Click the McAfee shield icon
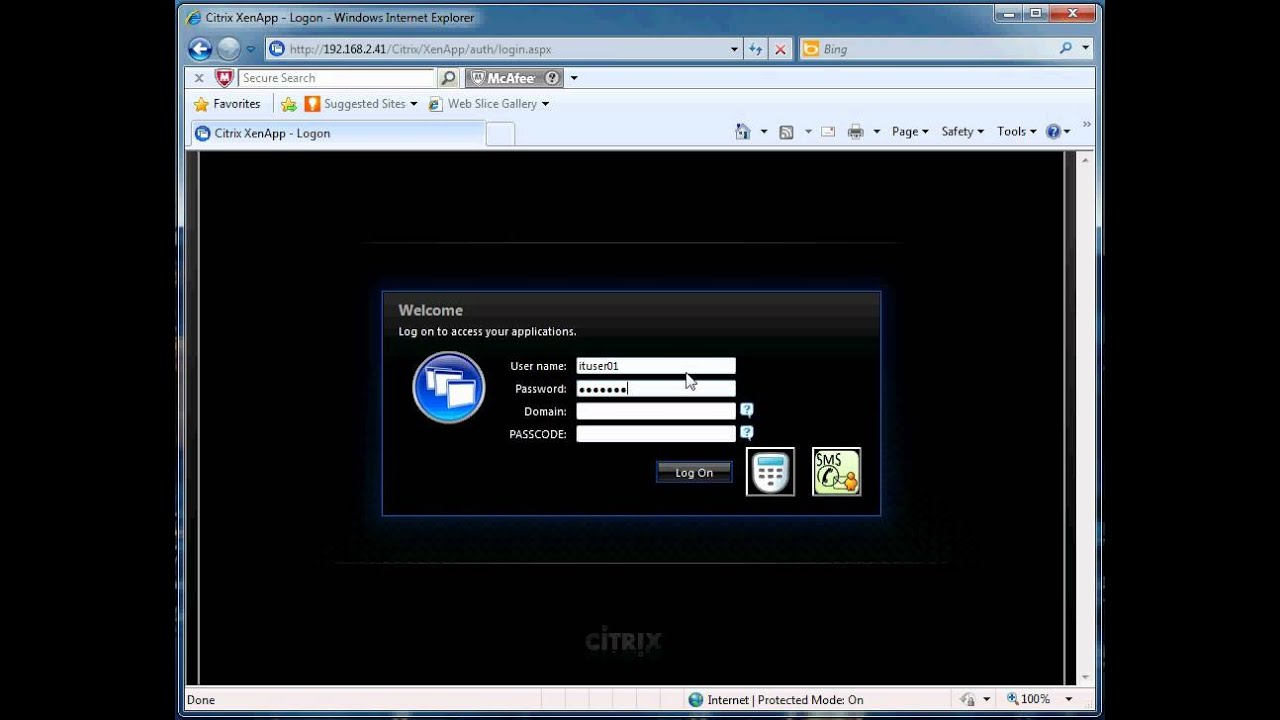1280x720 pixels. point(224,78)
